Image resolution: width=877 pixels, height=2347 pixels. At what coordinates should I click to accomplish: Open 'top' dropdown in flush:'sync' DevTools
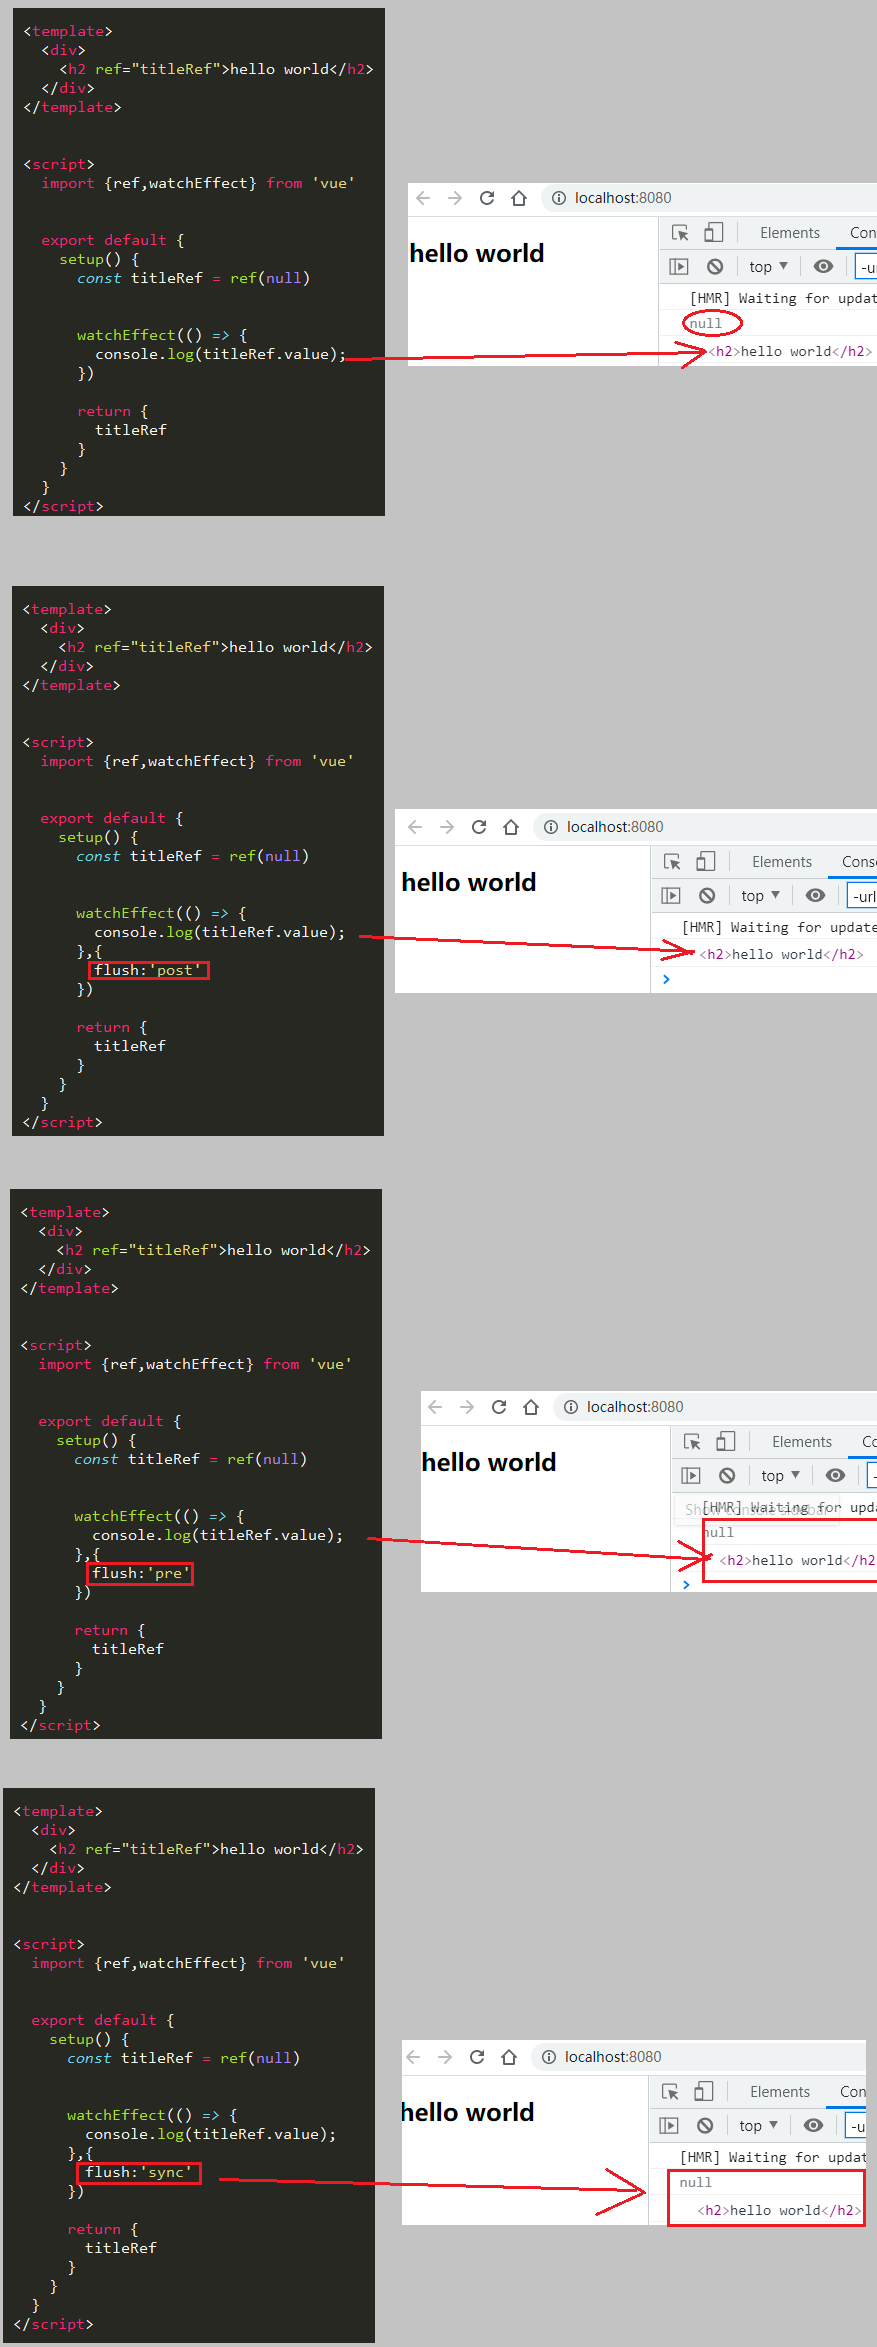[758, 2125]
